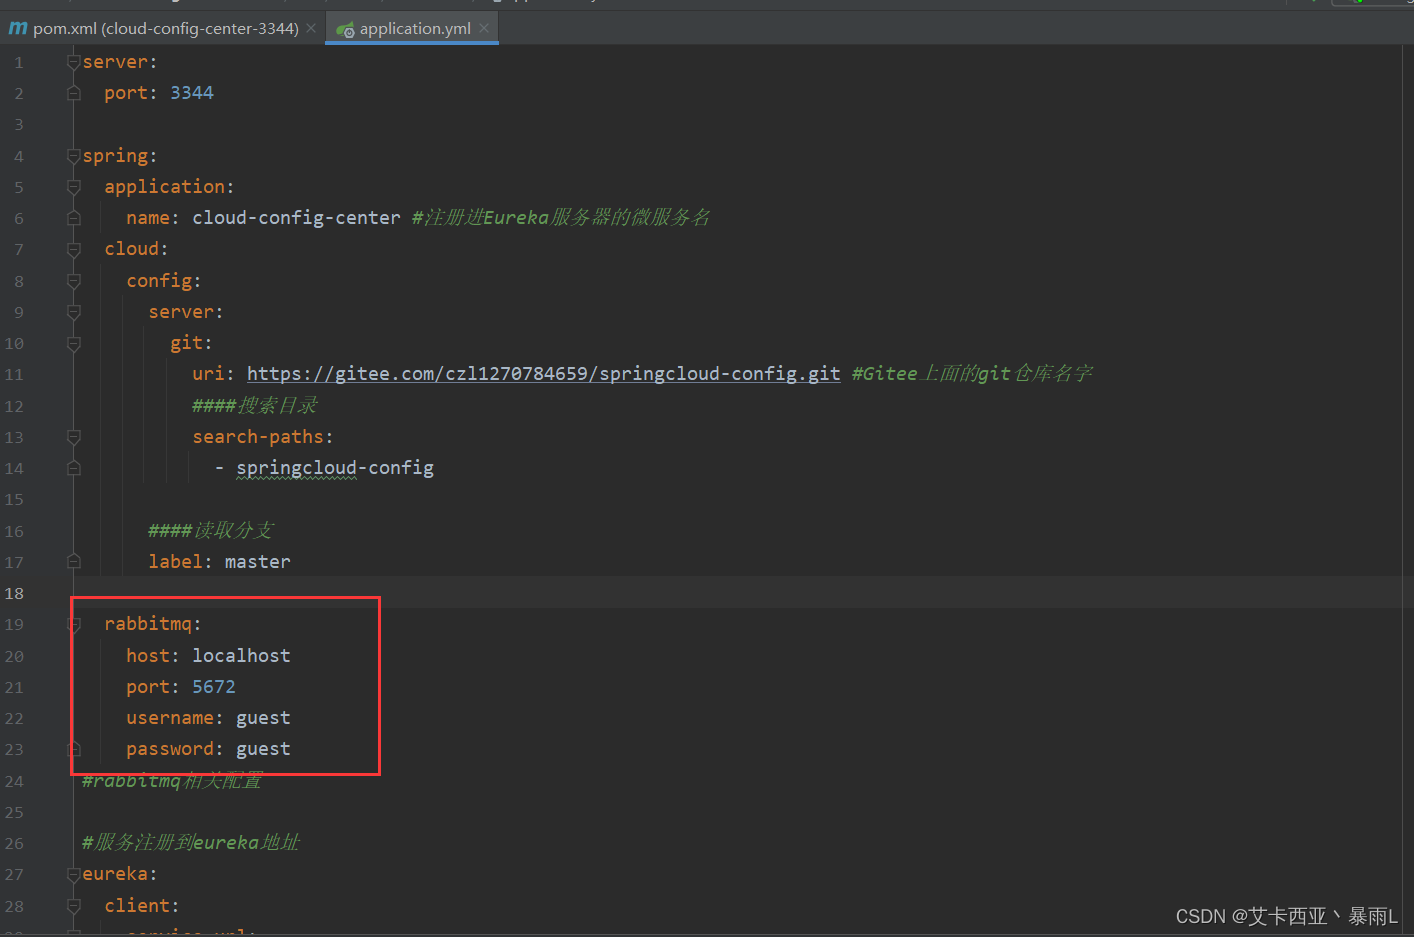Viewport: 1414px width, 937px height.
Task: Click the springcloud-config search path entry
Action: tap(335, 468)
